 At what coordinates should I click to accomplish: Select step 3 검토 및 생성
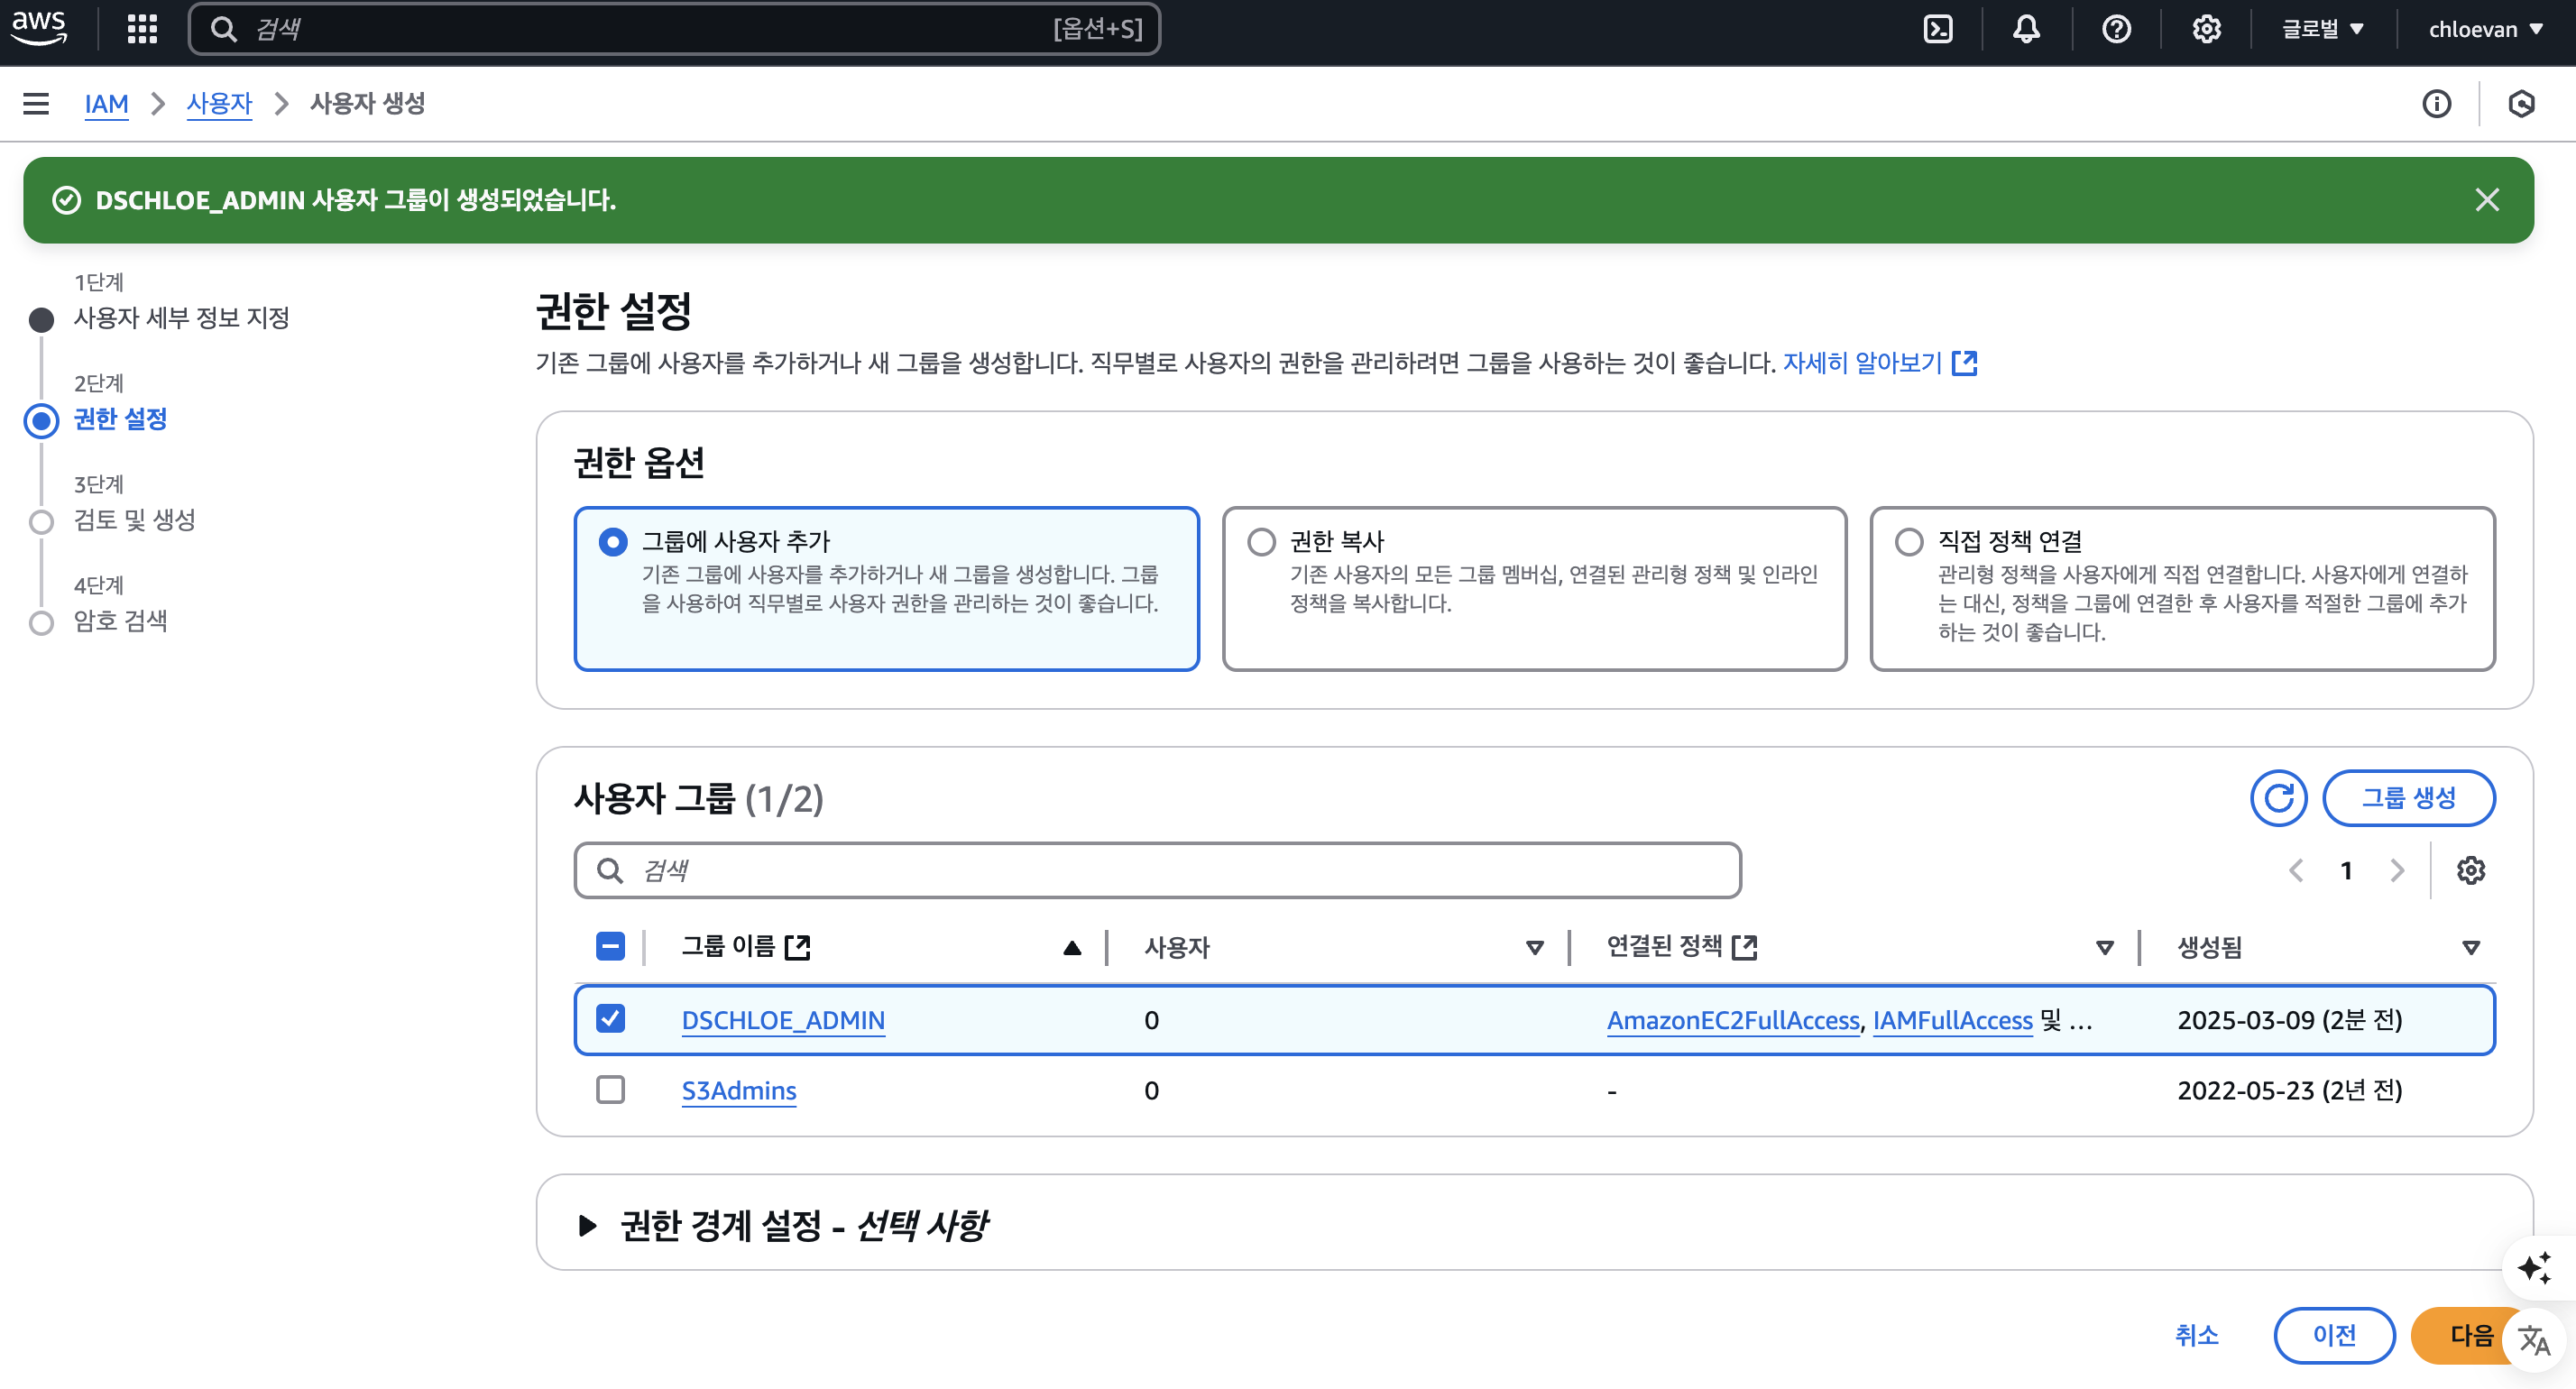point(134,520)
